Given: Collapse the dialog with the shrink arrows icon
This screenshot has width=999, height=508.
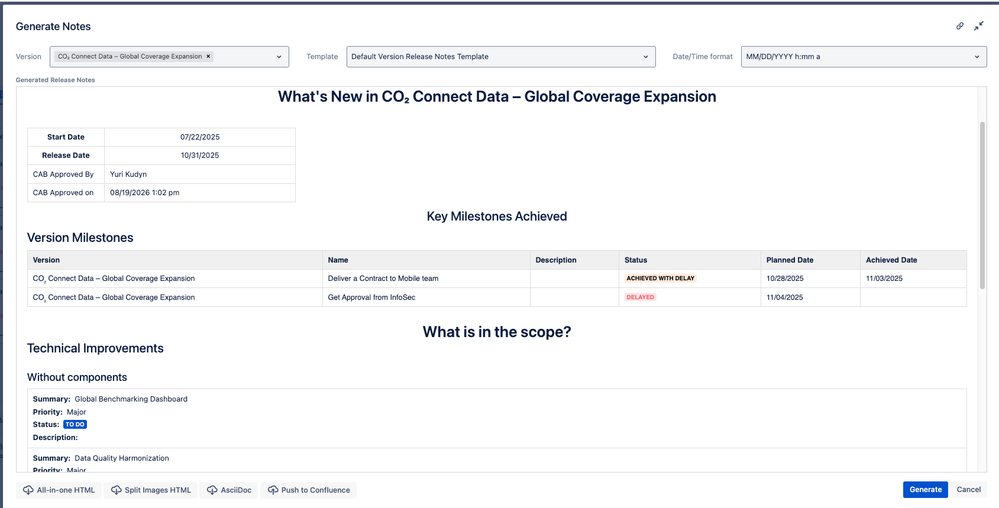Looking at the screenshot, I should coord(979,26).
